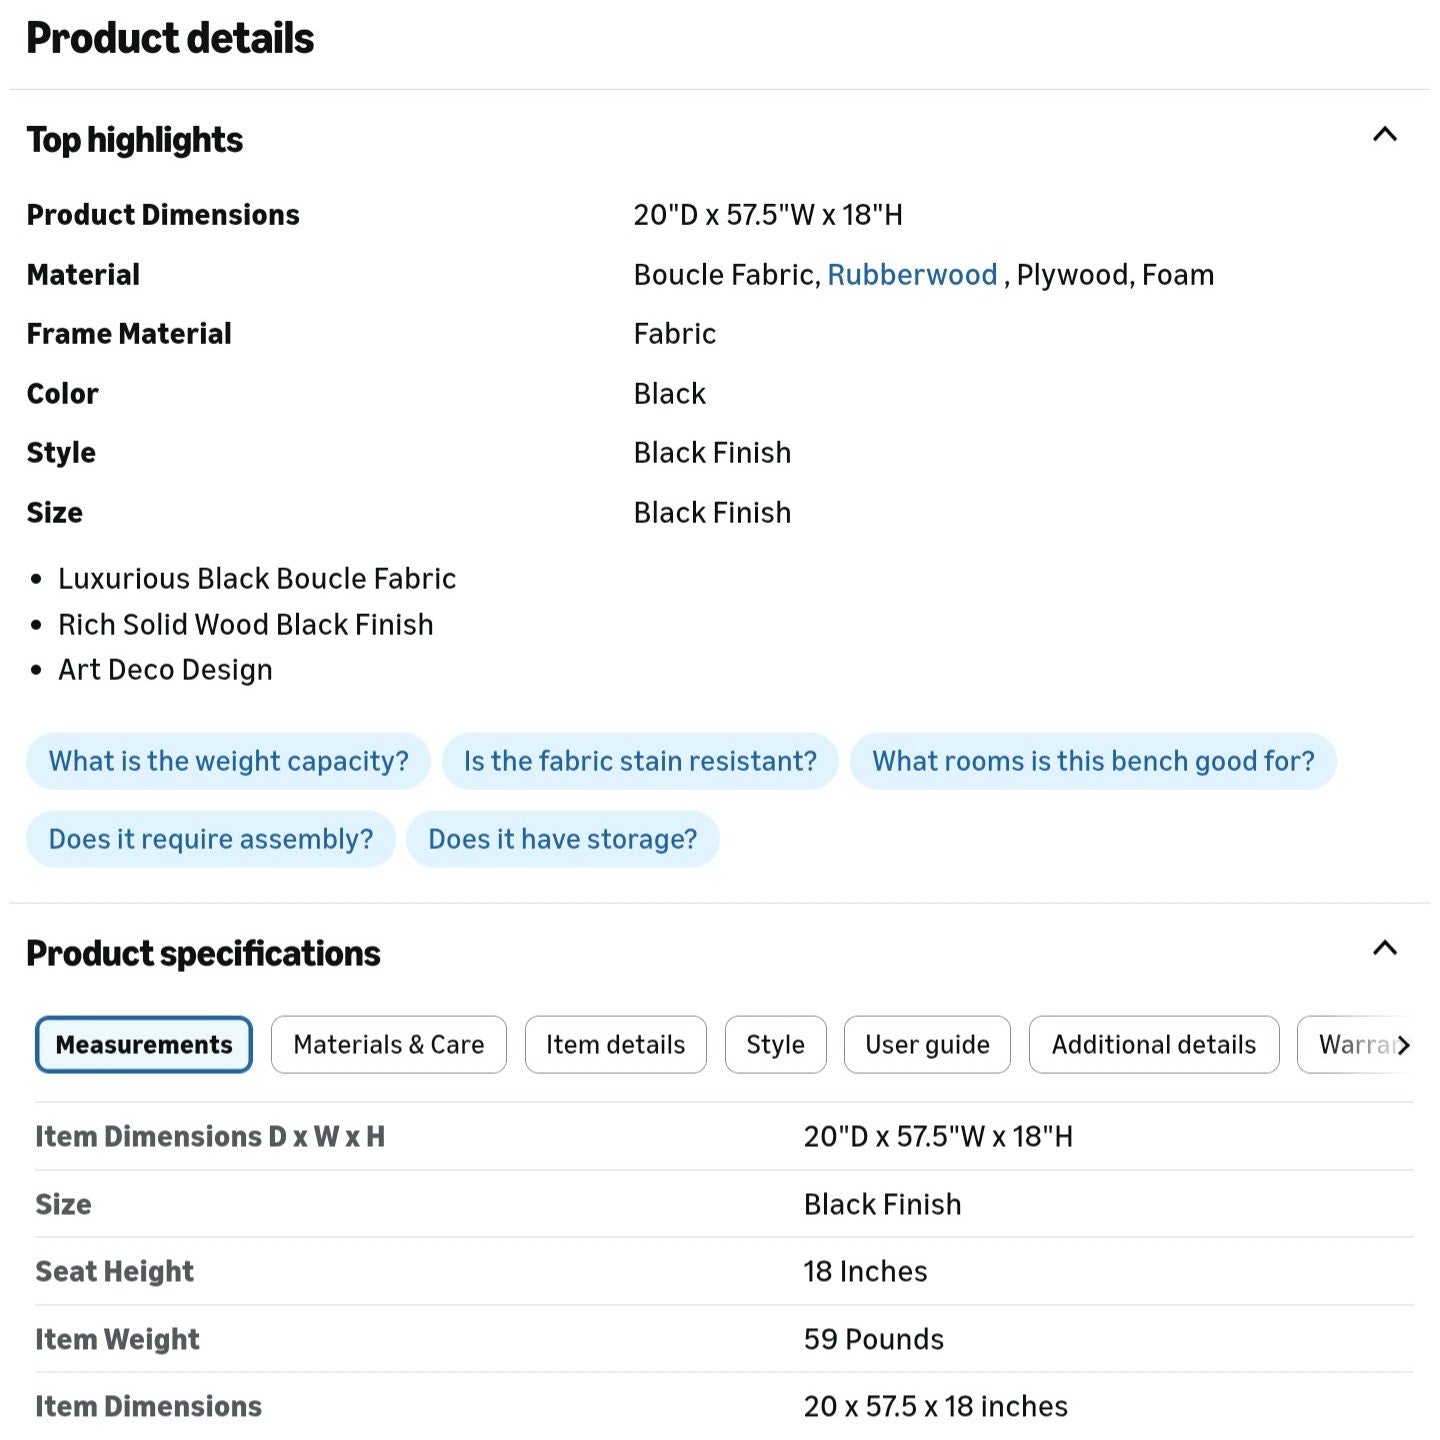Click the Top highlights heading
1440x1440 pixels.
coord(135,140)
